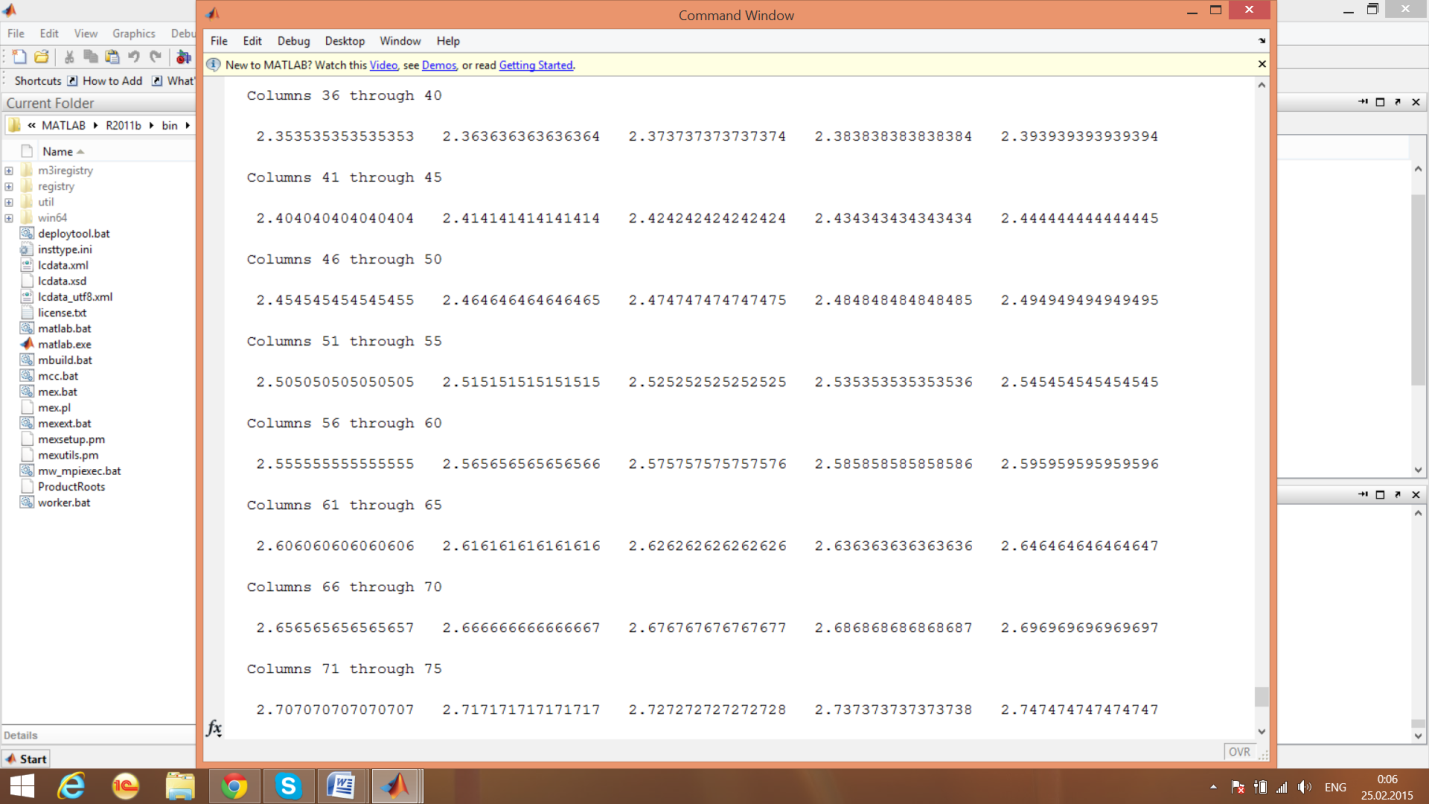Click the How to Add shortcut
This screenshot has height=804, width=1429.
[x=103, y=81]
